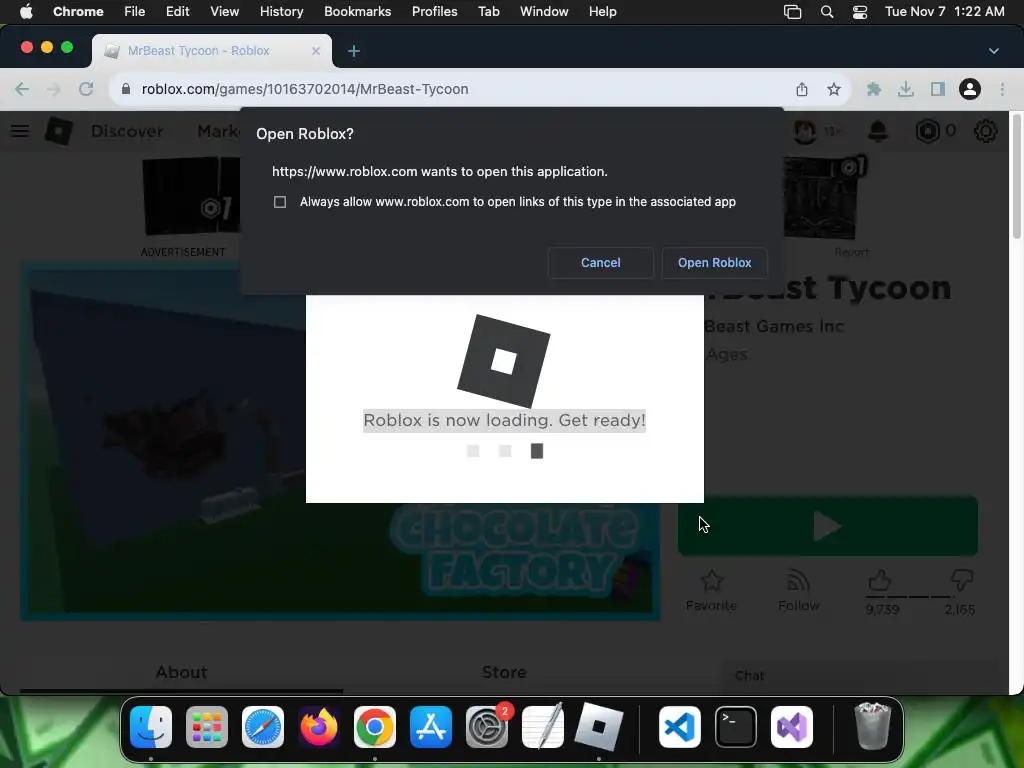The width and height of the screenshot is (1024, 768).
Task: Switch to the About tab
Action: (x=182, y=672)
